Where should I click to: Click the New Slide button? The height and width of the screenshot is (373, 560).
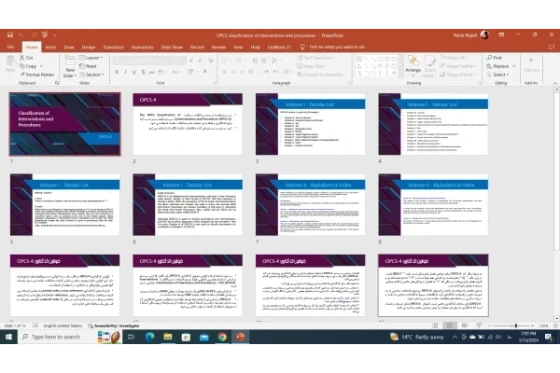[70, 66]
